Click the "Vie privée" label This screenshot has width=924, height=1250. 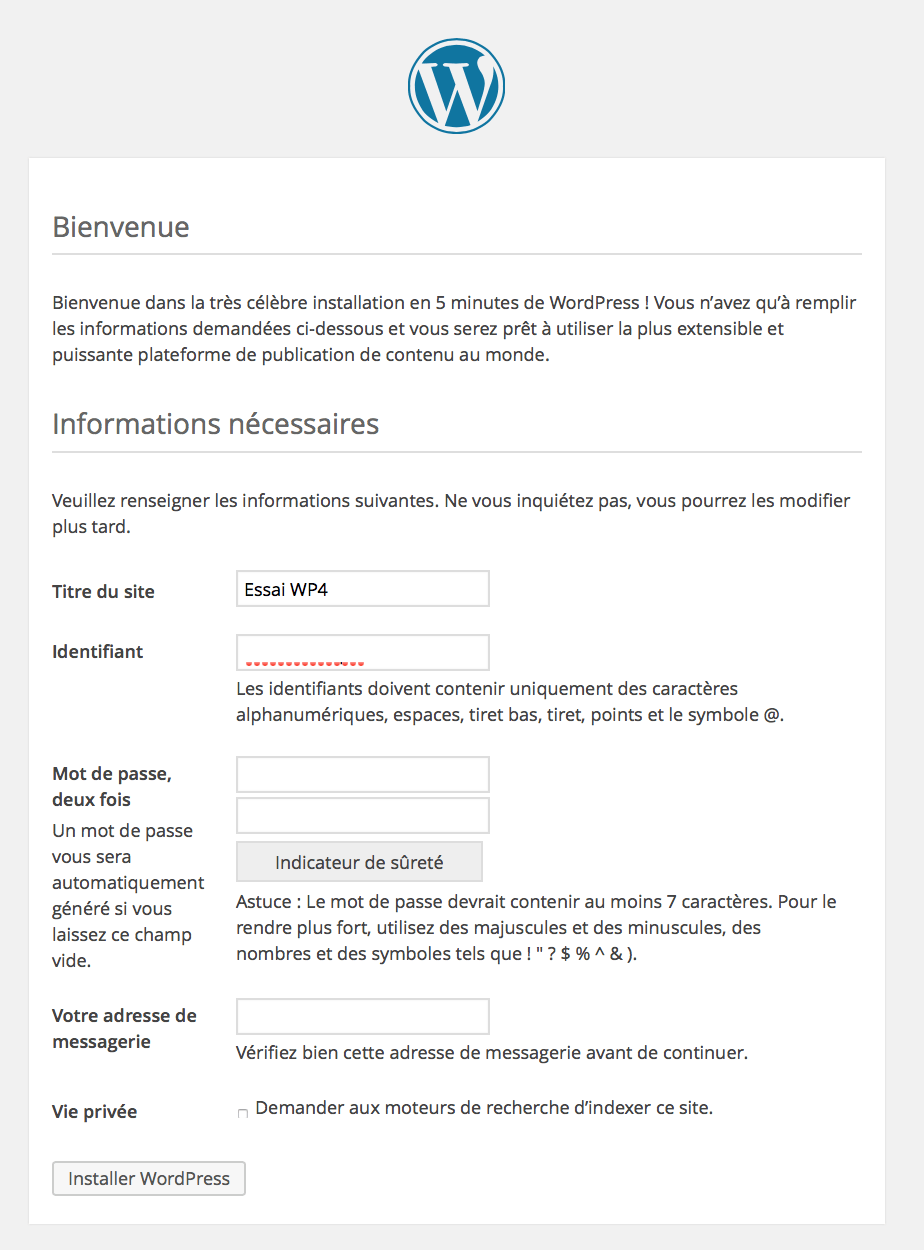[94, 1112]
